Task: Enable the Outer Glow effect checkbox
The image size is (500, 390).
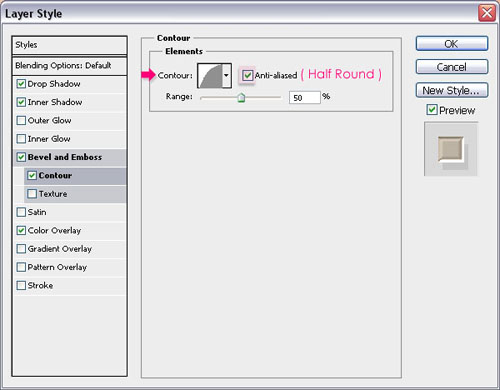Action: pos(21,120)
